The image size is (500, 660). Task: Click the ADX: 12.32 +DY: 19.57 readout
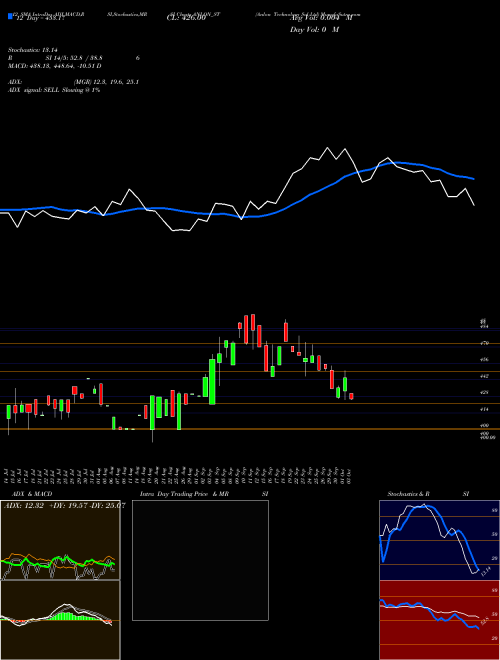pyautogui.click(x=64, y=506)
